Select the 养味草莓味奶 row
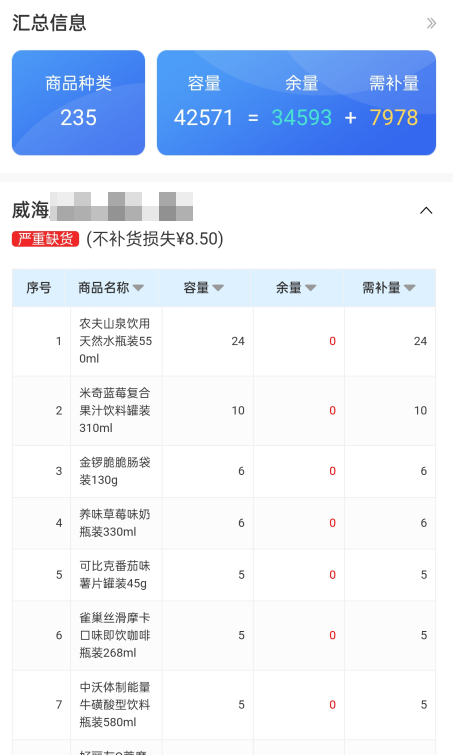The width and height of the screenshot is (457, 755). click(224, 523)
